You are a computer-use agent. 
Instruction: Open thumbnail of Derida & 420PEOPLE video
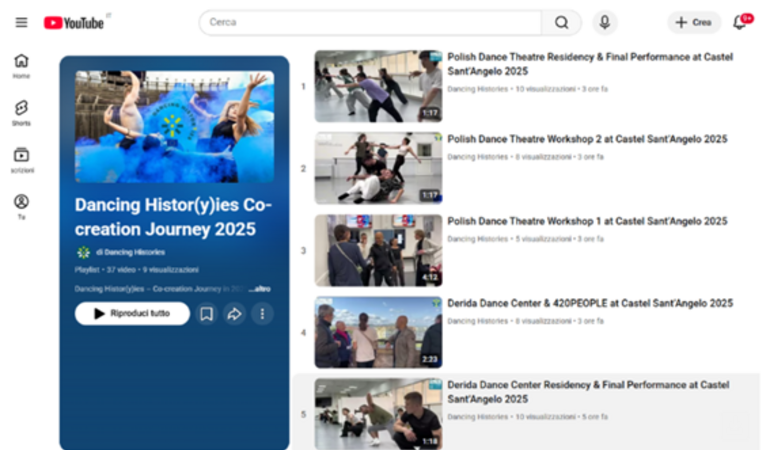(x=378, y=332)
